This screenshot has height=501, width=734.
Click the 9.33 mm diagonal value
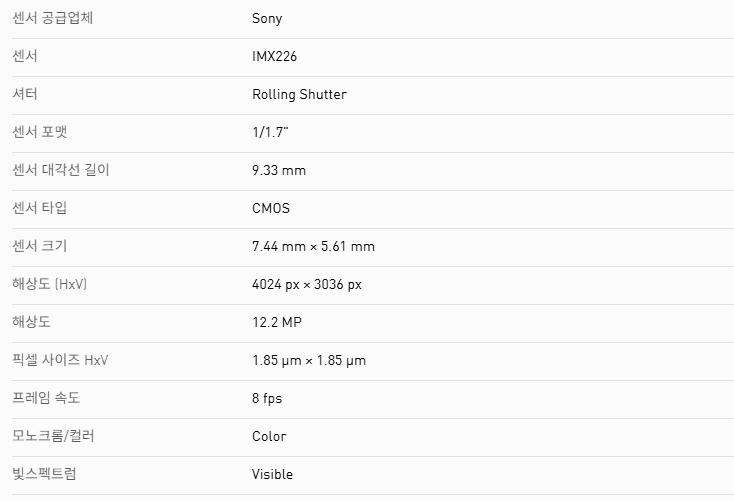(279, 170)
